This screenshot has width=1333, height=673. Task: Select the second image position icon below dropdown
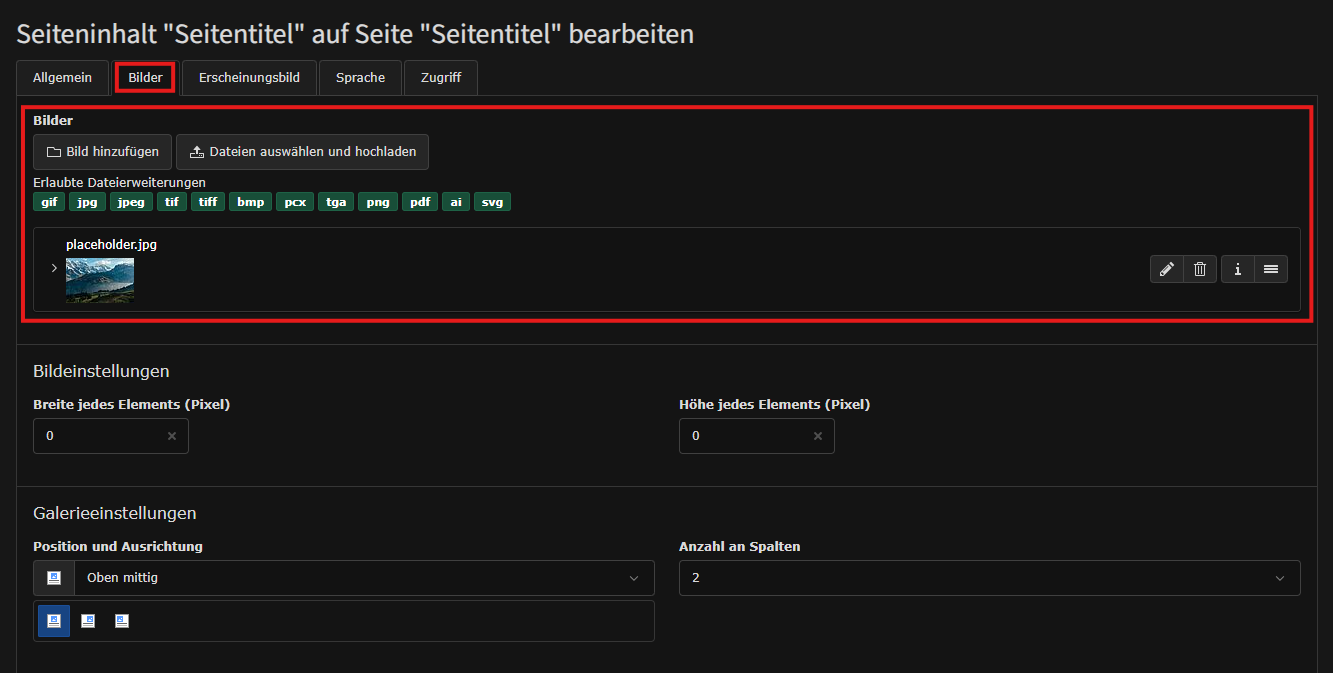point(88,621)
